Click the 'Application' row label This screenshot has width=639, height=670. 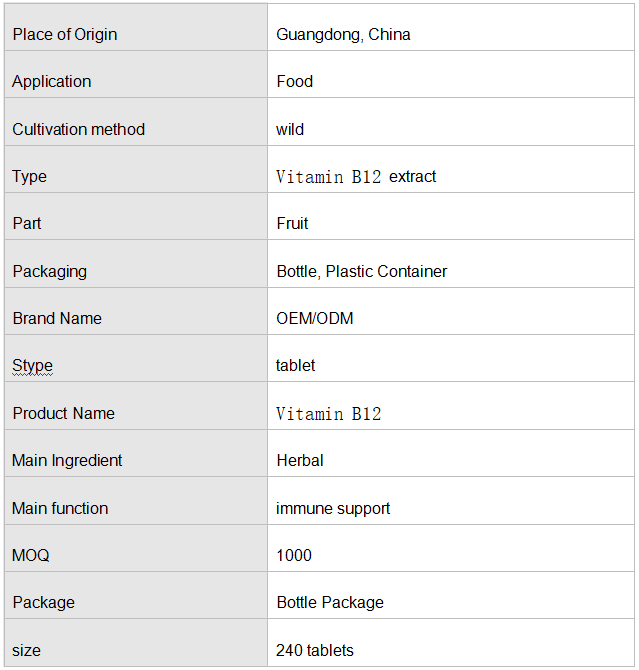(x=52, y=81)
